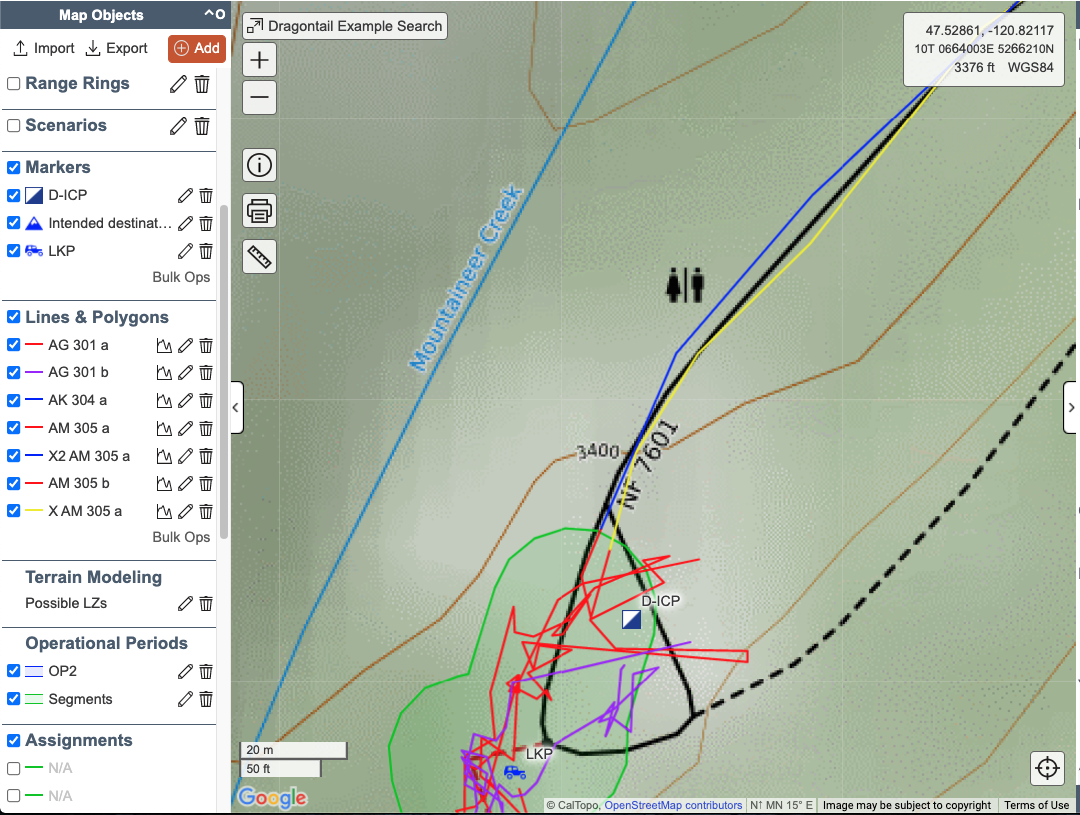Viewport: 1080px width, 815px height.
Task: Edit the Intended destination marker
Action: point(185,223)
